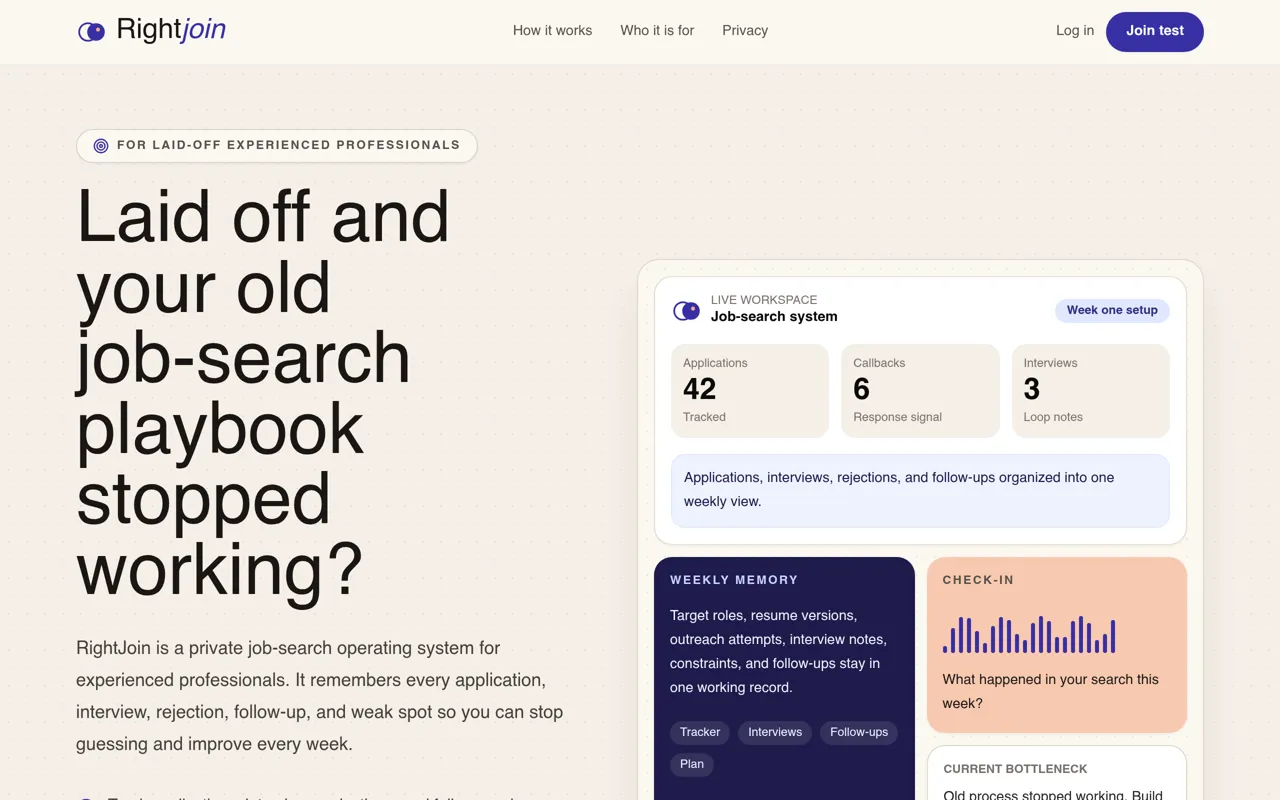Open the Privacy nav link

coord(745,31)
